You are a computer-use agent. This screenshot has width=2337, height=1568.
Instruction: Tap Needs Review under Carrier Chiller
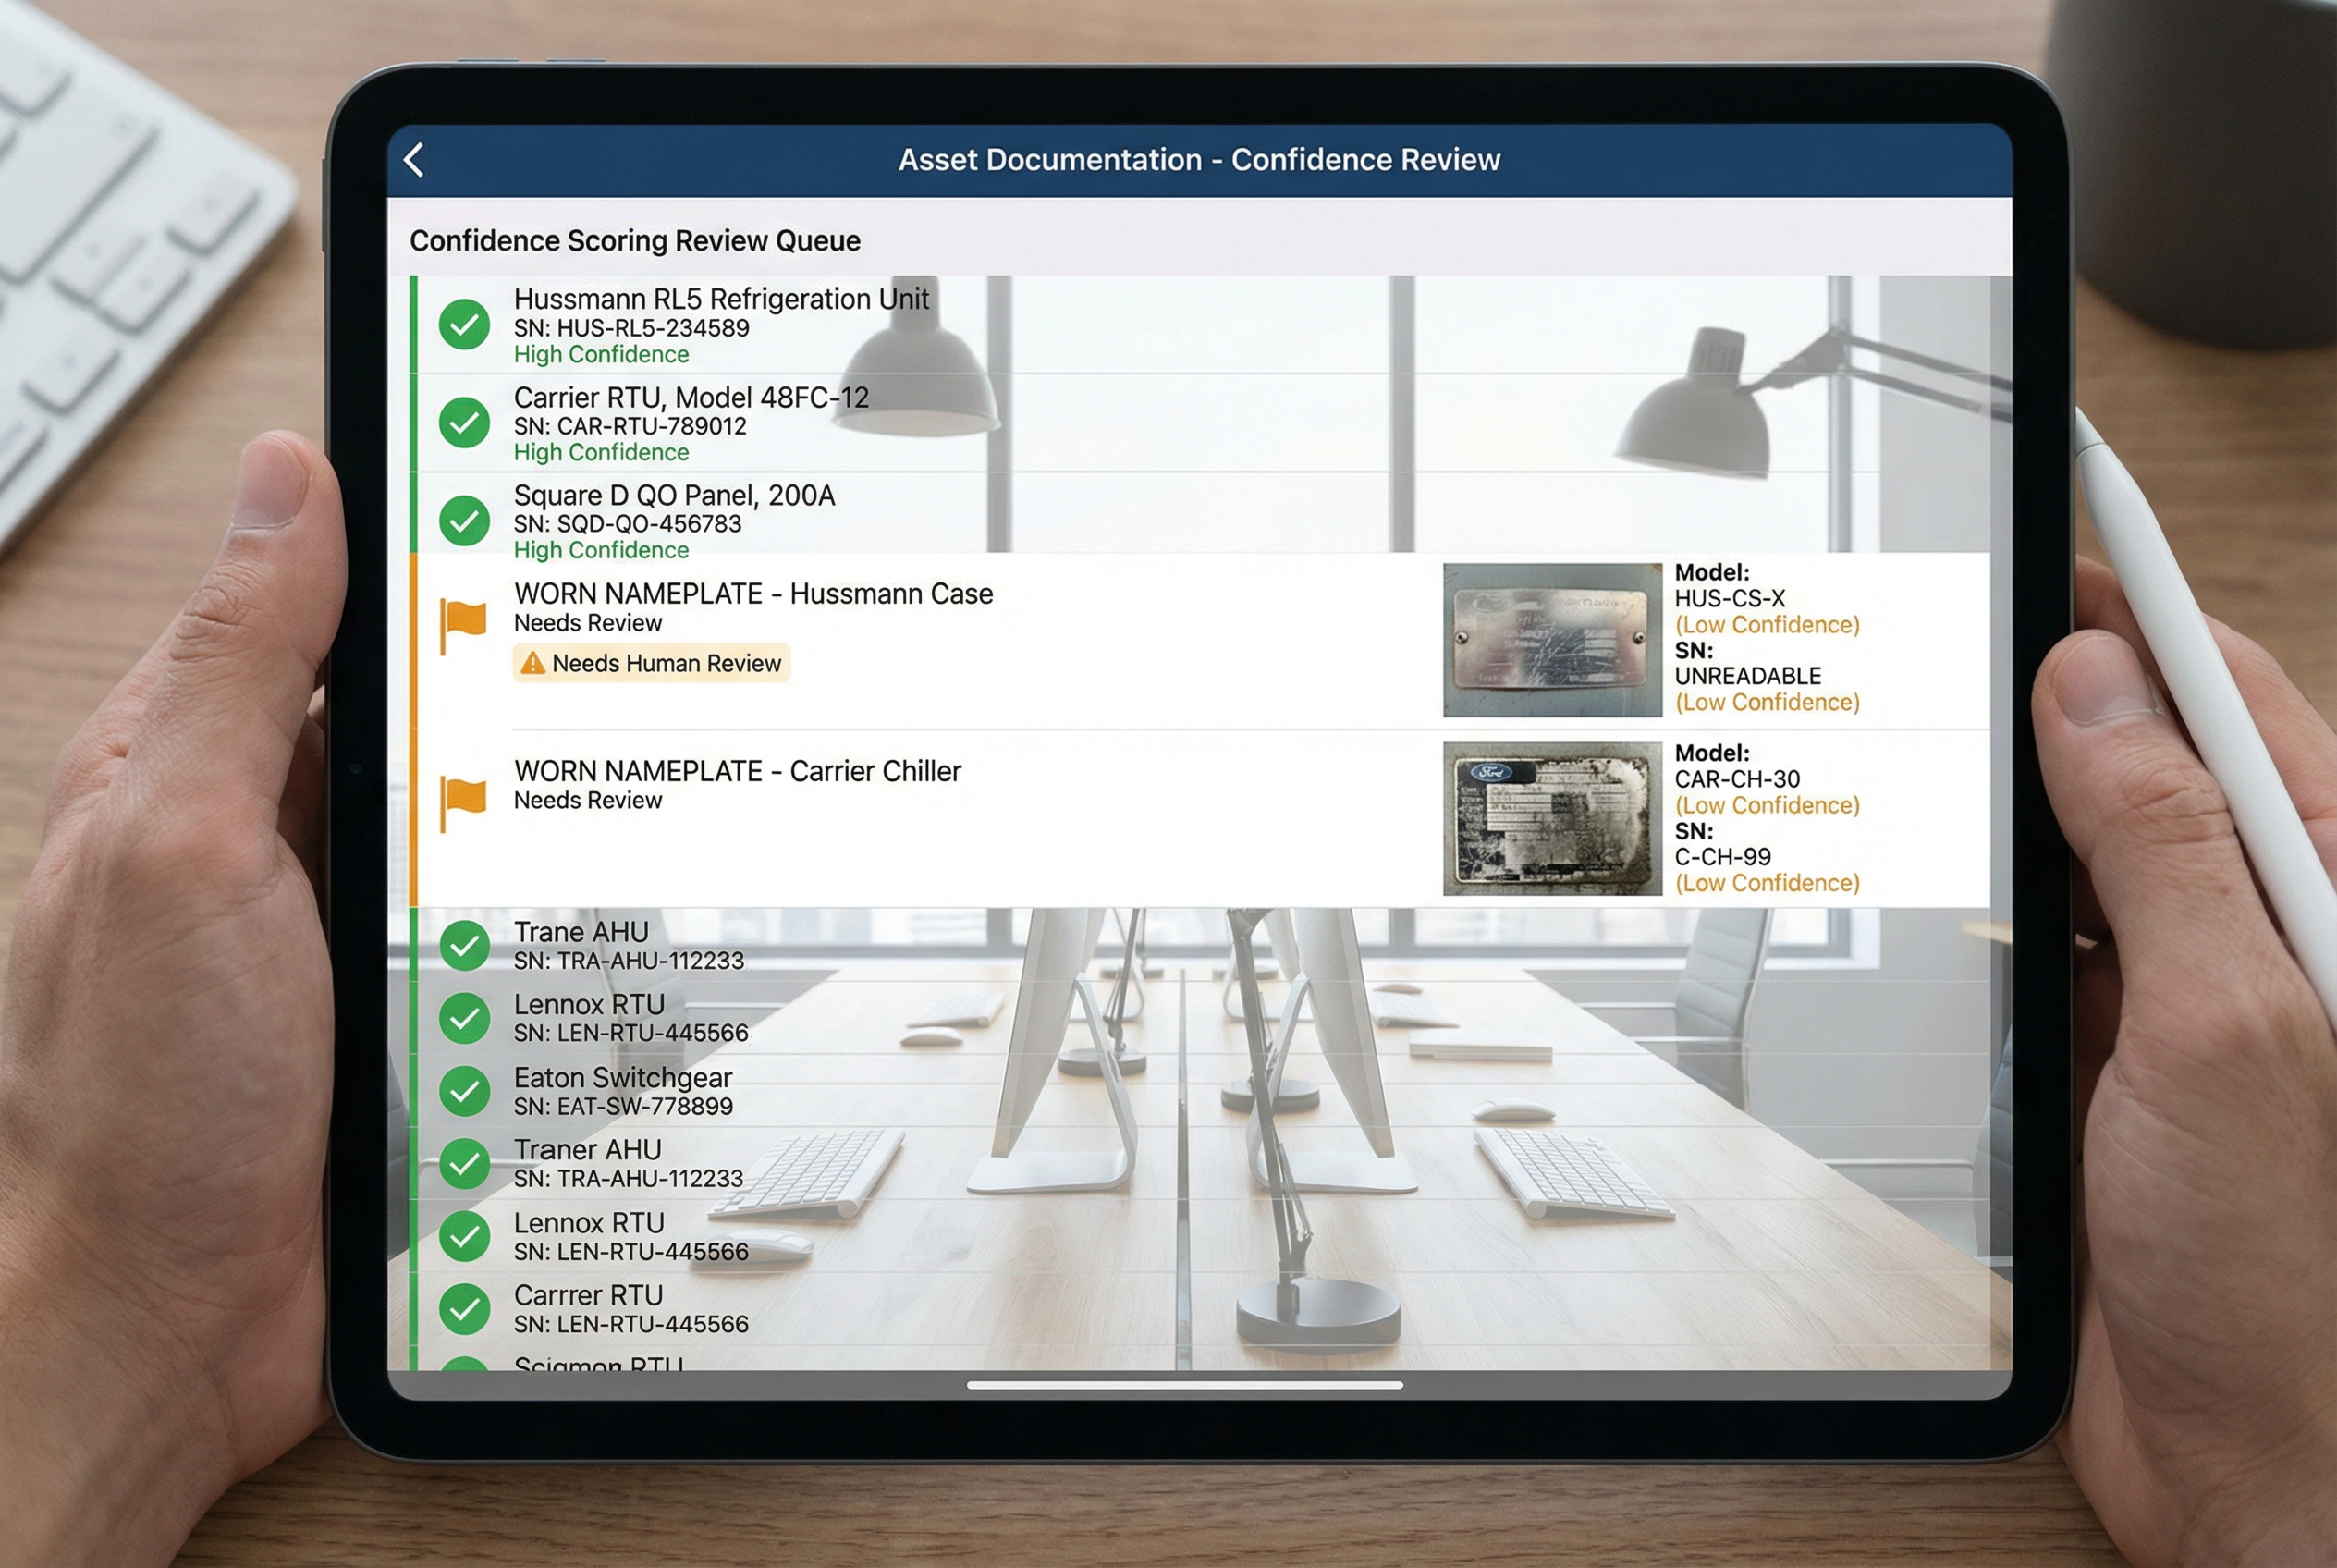coord(588,800)
